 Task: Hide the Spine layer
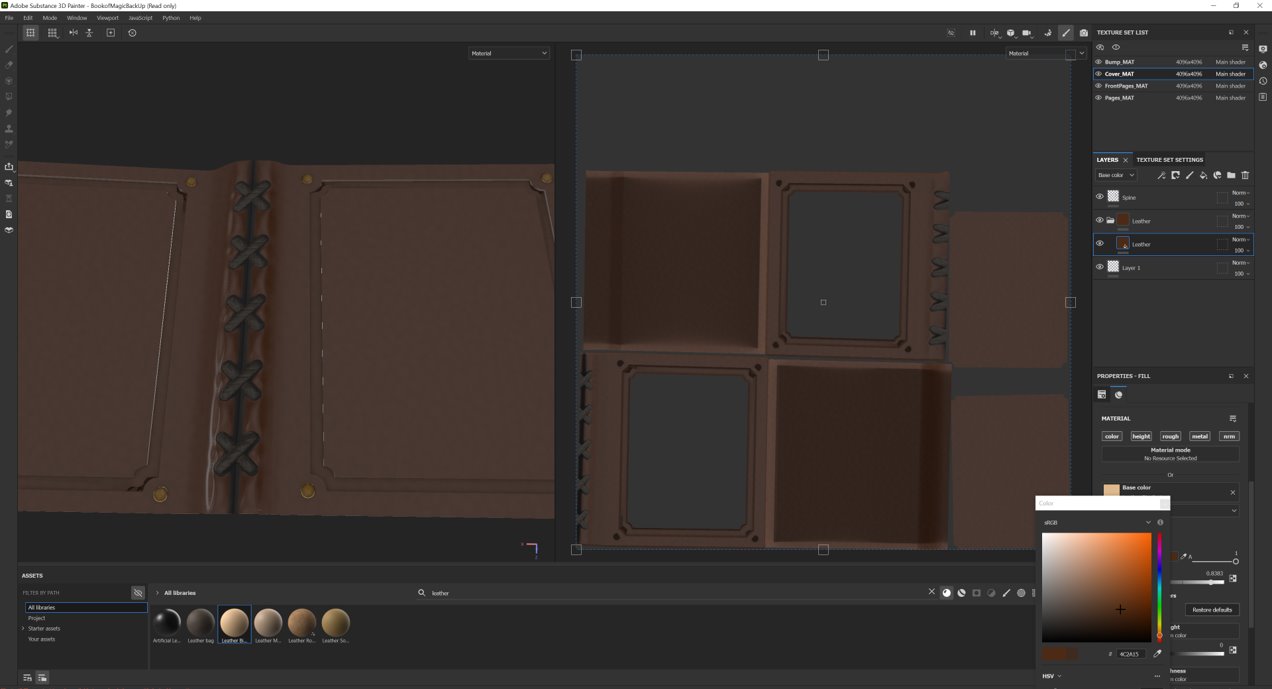pyautogui.click(x=1099, y=197)
